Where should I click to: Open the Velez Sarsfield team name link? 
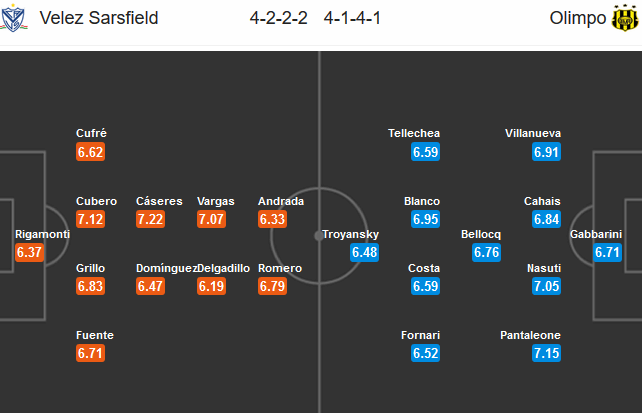click(99, 18)
